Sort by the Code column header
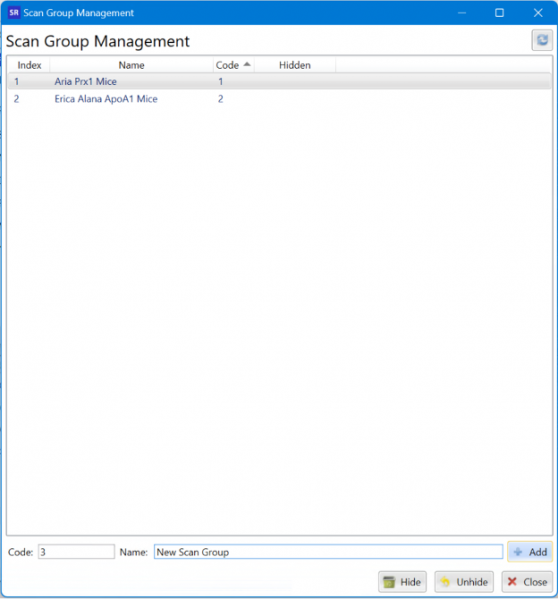 click(233, 65)
